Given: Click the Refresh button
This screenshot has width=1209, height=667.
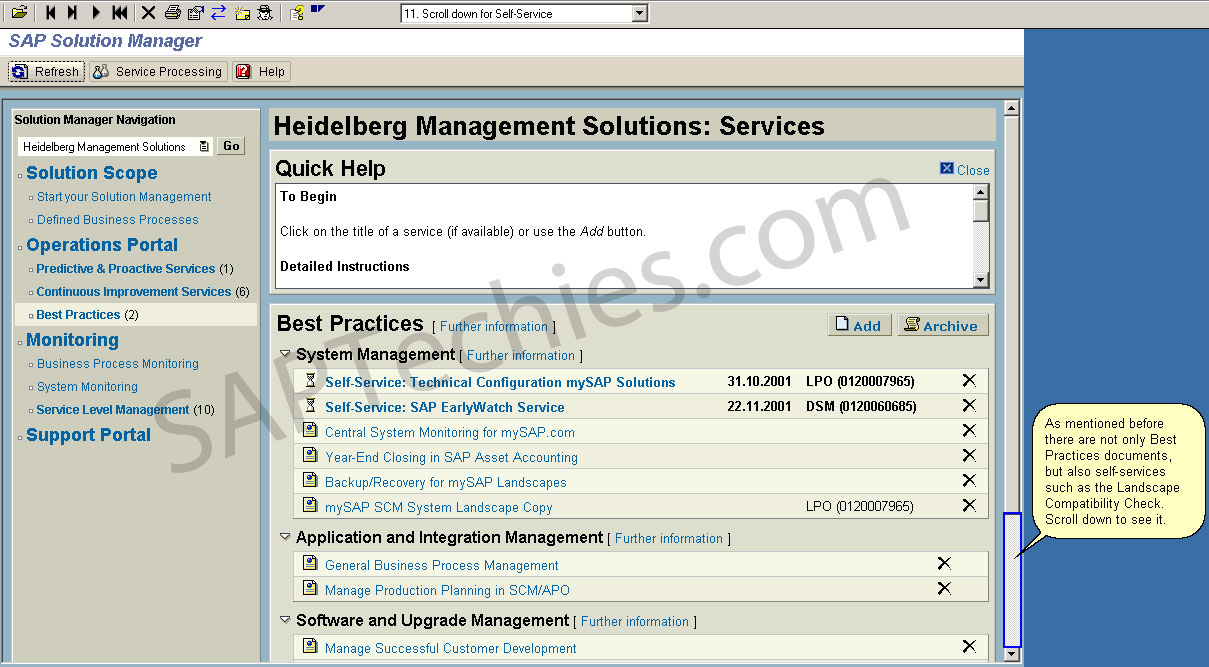Looking at the screenshot, I should pyautogui.click(x=46, y=72).
